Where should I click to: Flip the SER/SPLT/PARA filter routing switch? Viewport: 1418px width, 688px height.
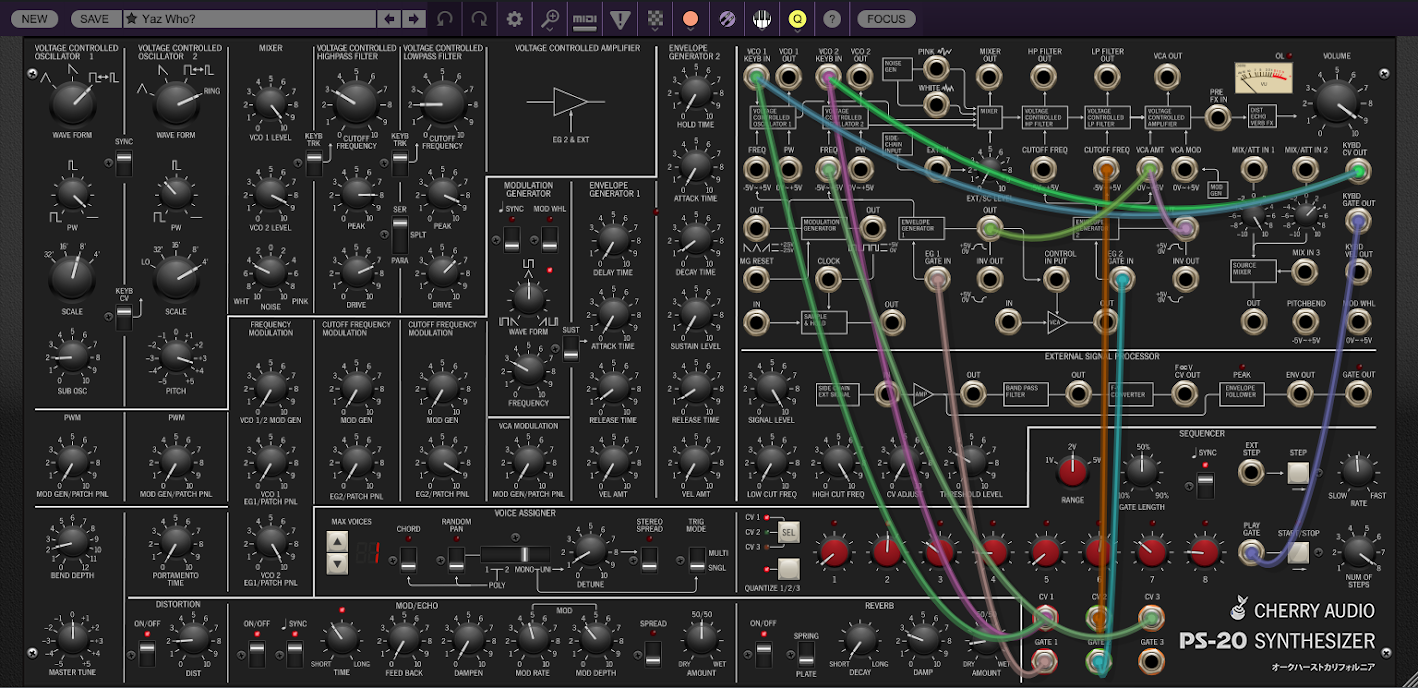point(399,234)
